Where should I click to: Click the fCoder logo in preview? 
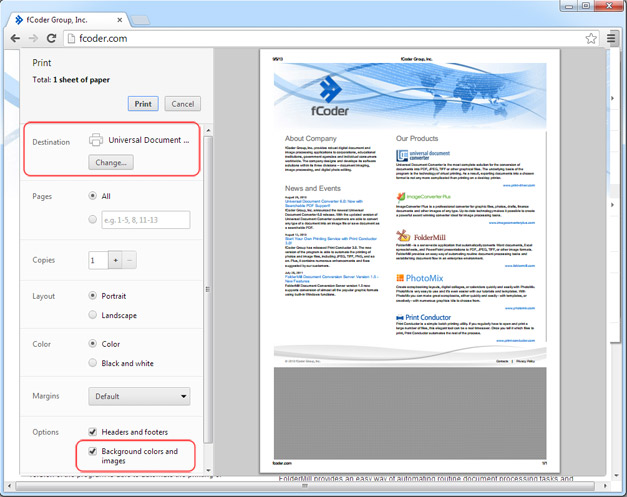click(330, 96)
